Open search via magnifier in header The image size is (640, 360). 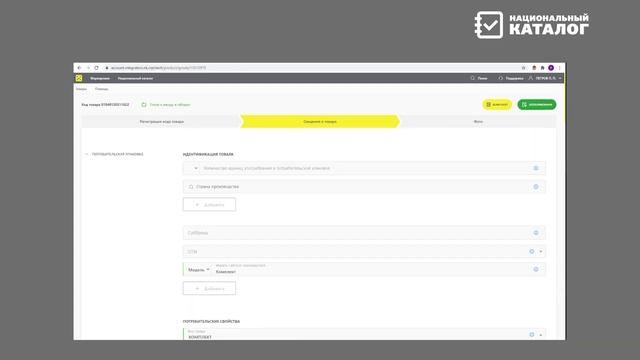[472, 78]
